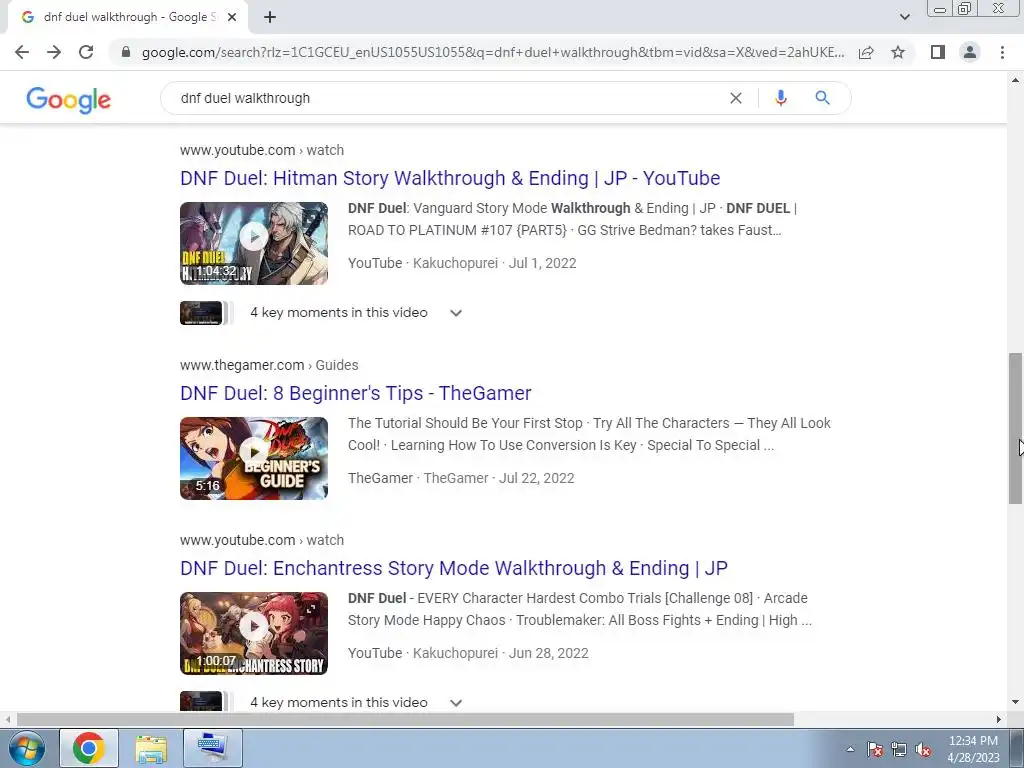Open the tab search dropdown arrow
This screenshot has width=1024, height=768.
point(904,17)
